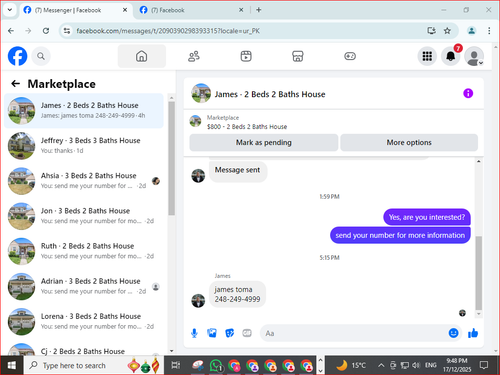The image size is (500, 375).
Task: Go to Facebook Home icon
Action: [x=142, y=56]
